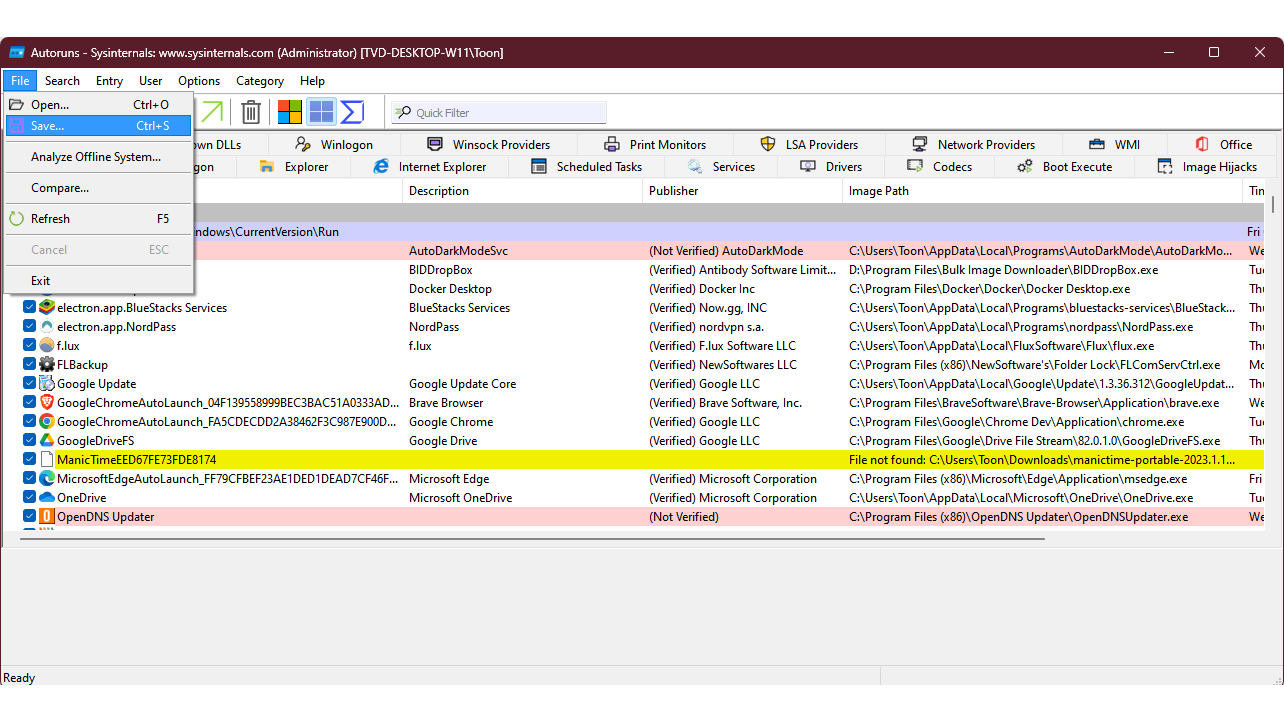Click the File not found path for ManicTime
The height and width of the screenshot is (722, 1284).
coord(1042,460)
